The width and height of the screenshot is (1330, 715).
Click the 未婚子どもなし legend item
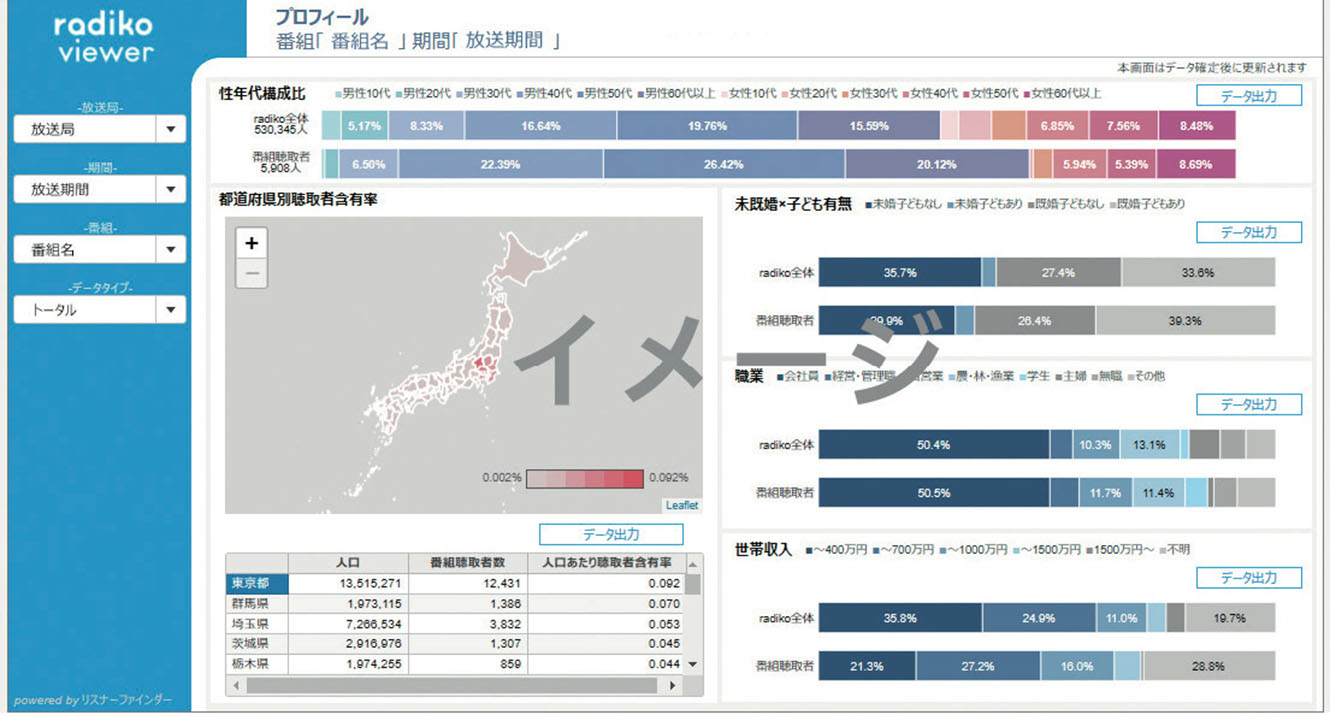coord(903,204)
